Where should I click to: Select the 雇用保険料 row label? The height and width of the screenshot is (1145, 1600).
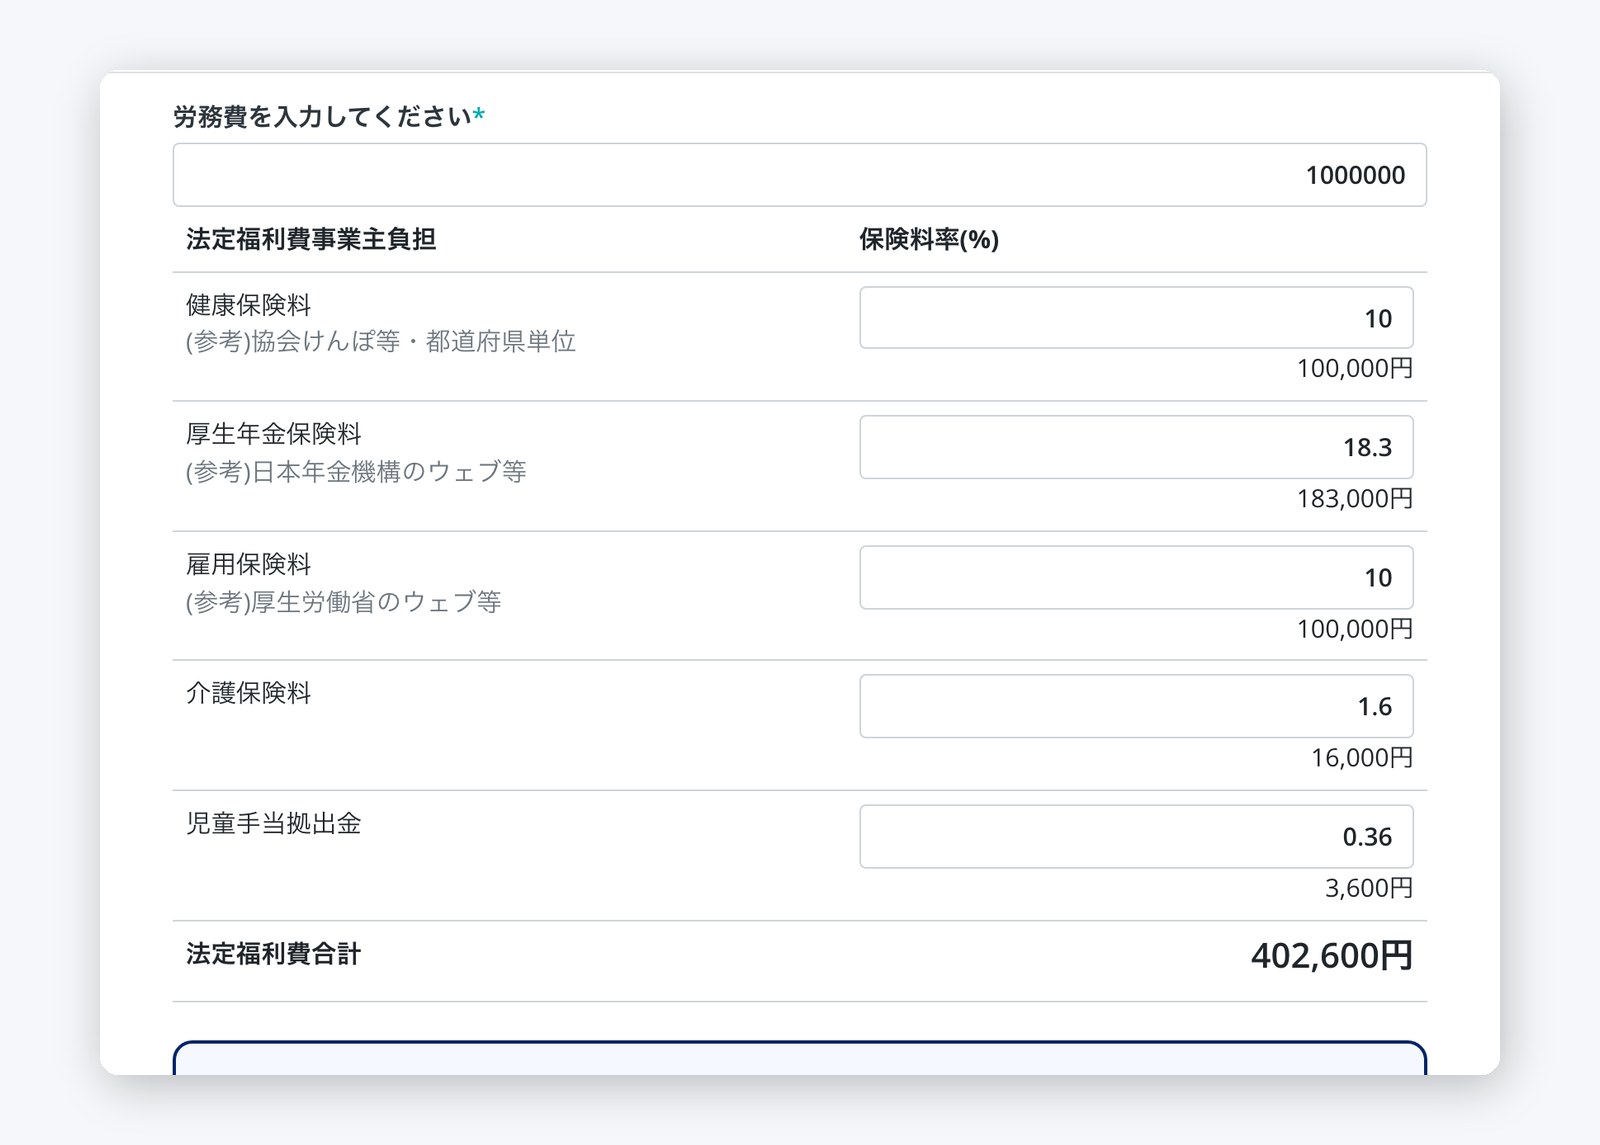tap(248, 564)
